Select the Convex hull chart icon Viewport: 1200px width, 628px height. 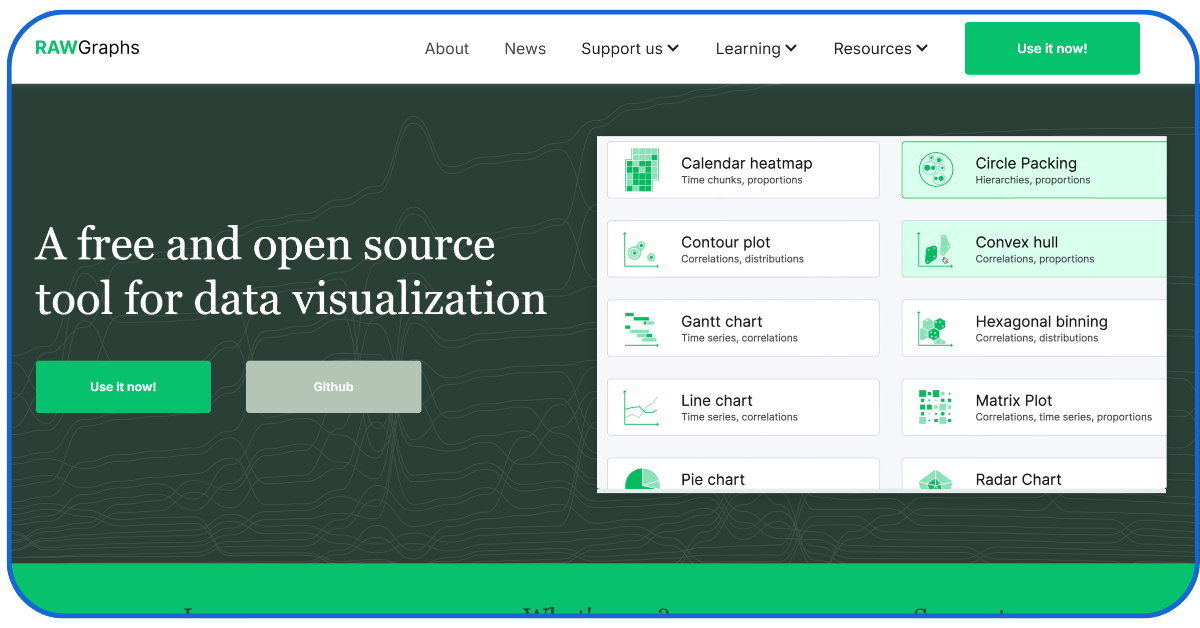tap(934, 248)
